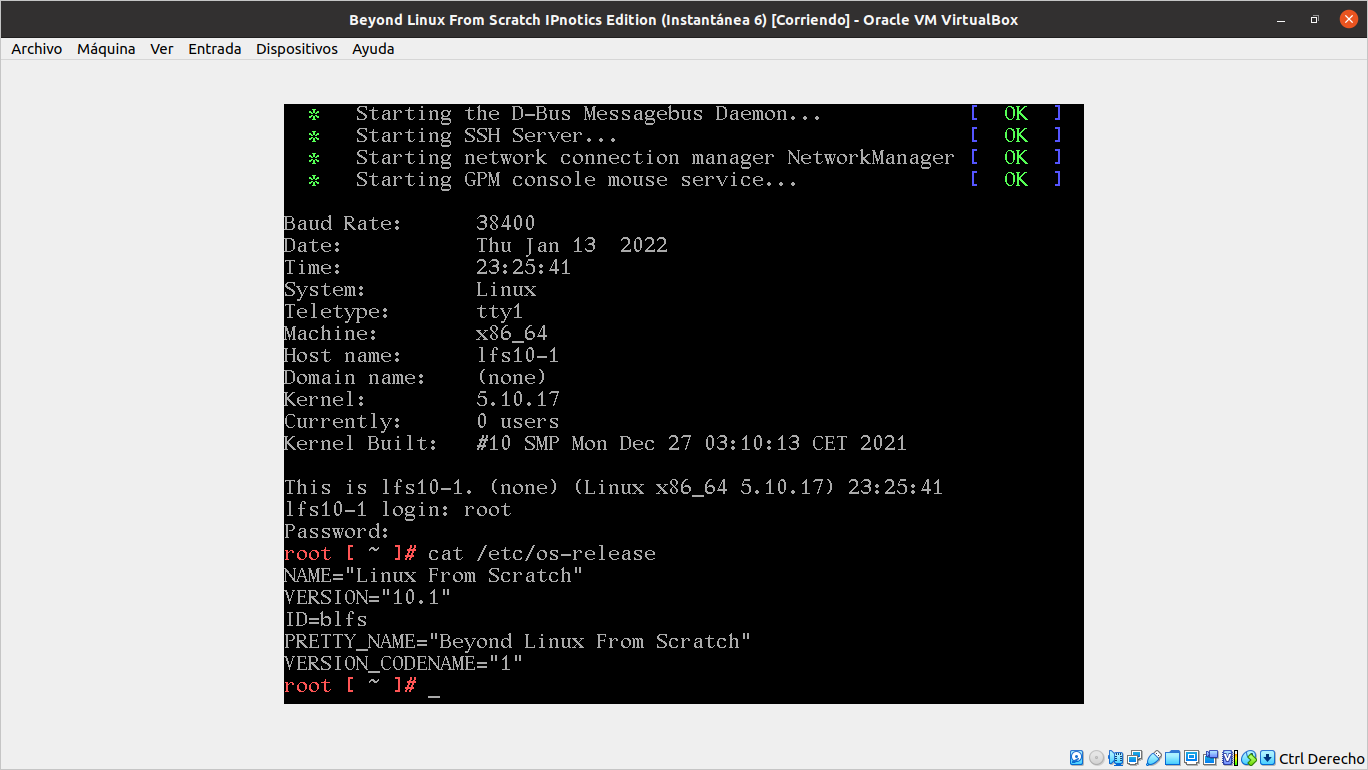The image size is (1368, 770).
Task: Open the Dispositivos menu
Action: (297, 49)
